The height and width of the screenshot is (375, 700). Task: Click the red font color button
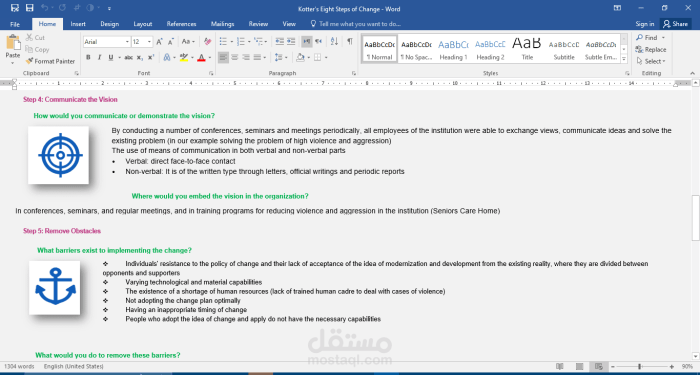(x=201, y=57)
